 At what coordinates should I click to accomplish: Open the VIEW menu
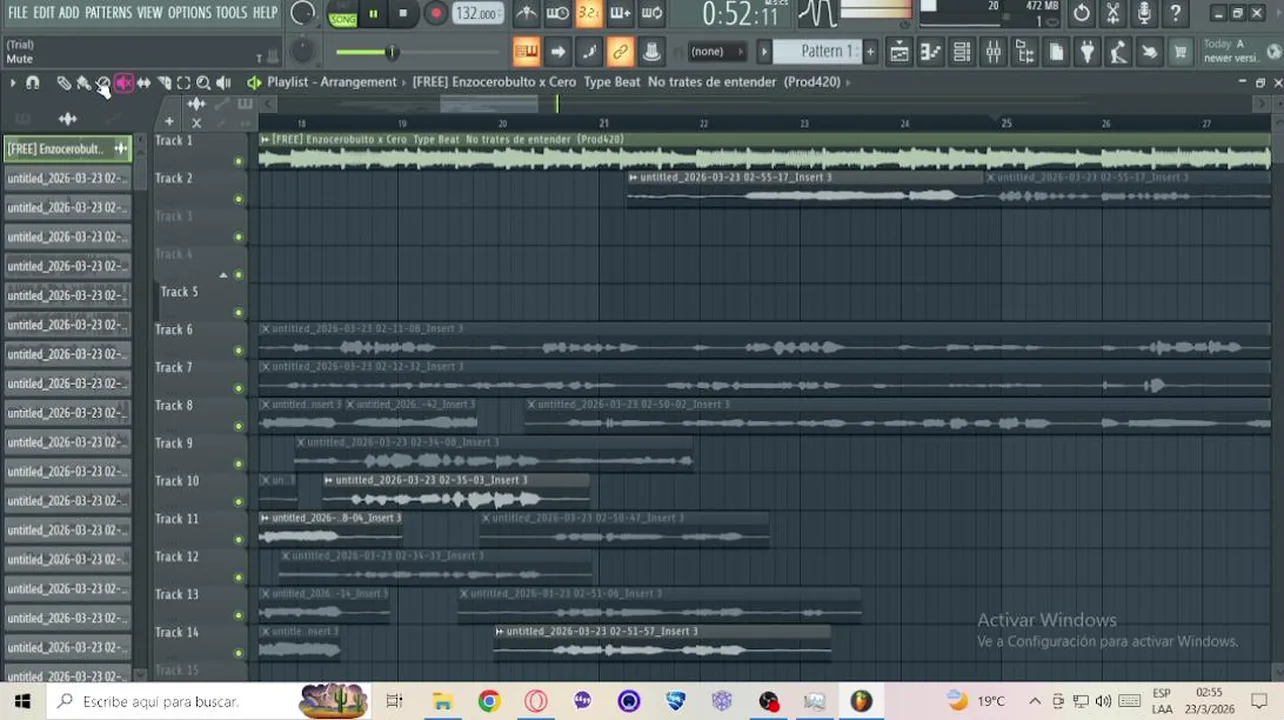(149, 13)
